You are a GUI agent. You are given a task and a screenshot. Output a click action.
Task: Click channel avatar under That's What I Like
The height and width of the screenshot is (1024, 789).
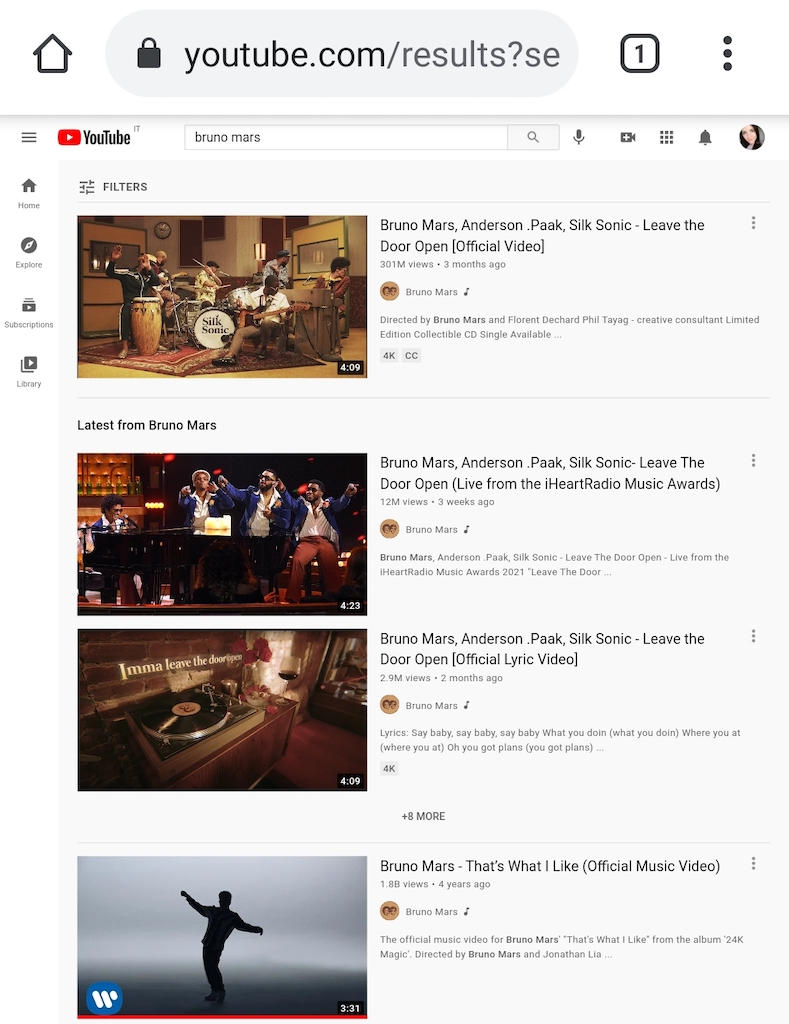click(390, 911)
